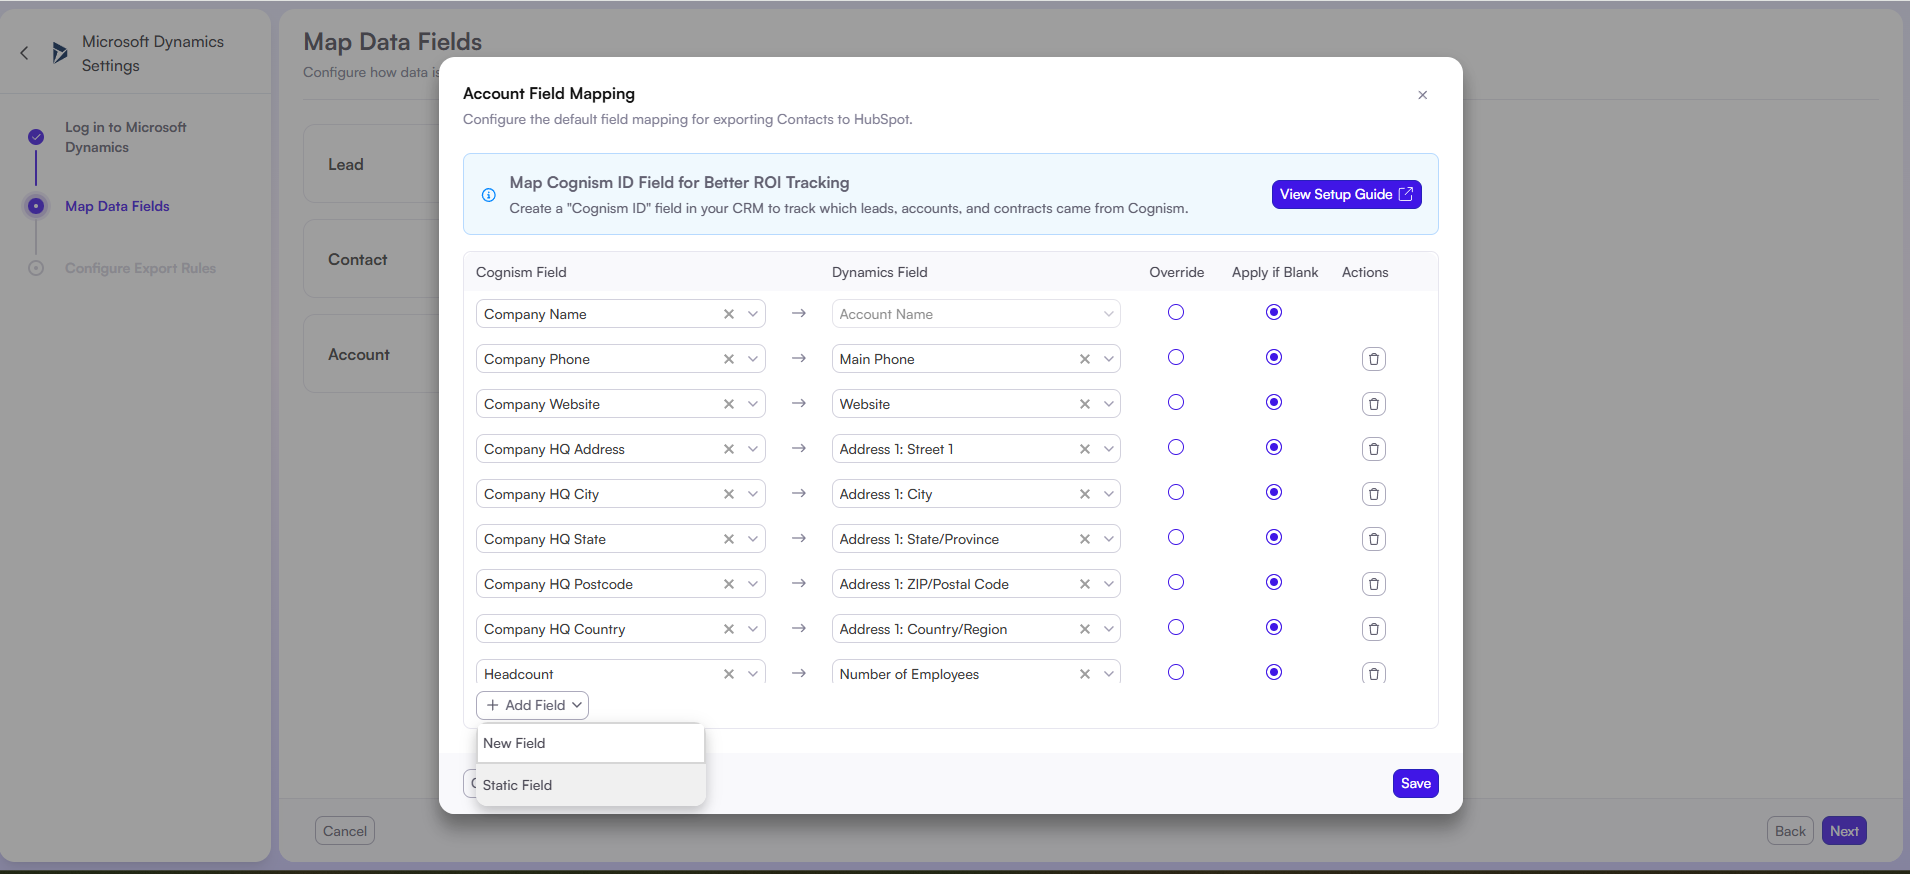Click the back arrow beside Microsoft Dynamics Settings
Screen dimensions: 1910x874
point(25,53)
